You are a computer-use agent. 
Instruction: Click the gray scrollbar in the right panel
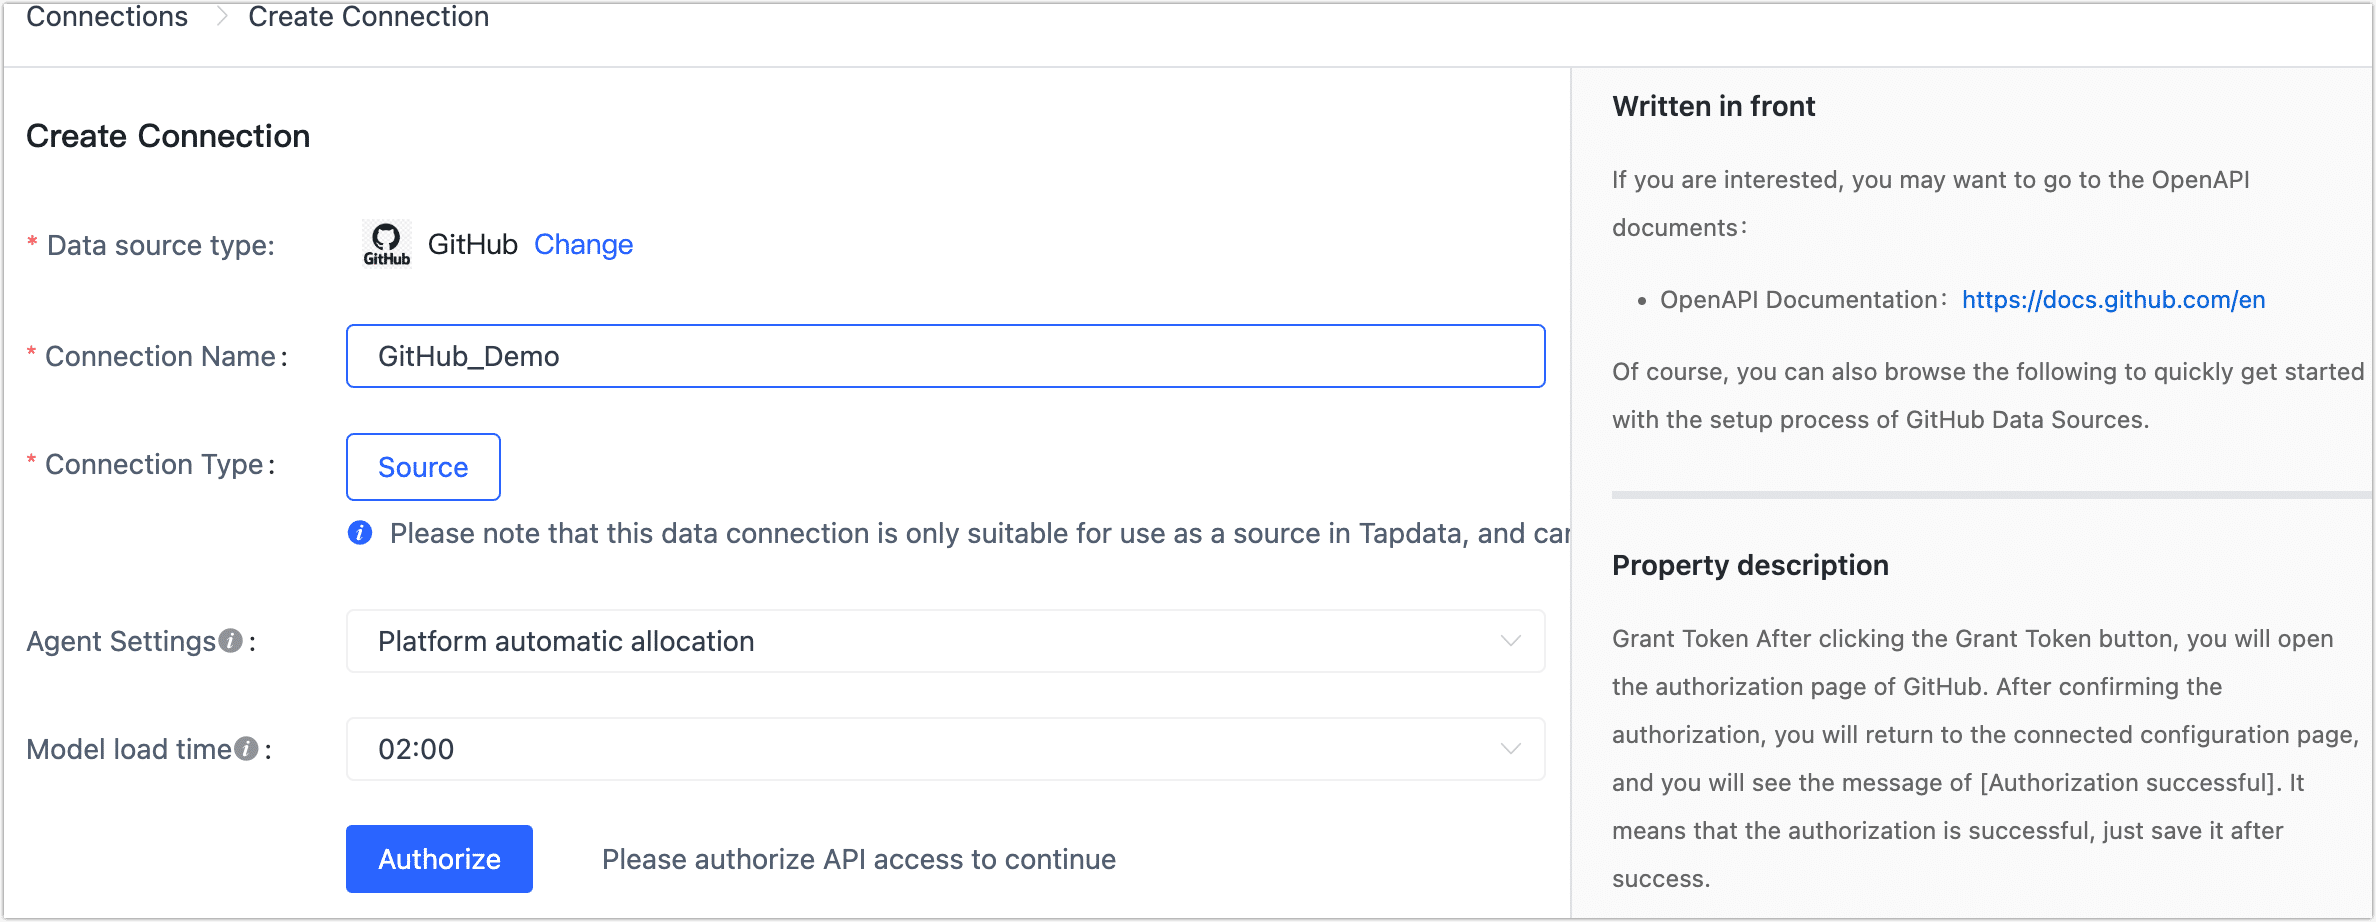[1990, 493]
